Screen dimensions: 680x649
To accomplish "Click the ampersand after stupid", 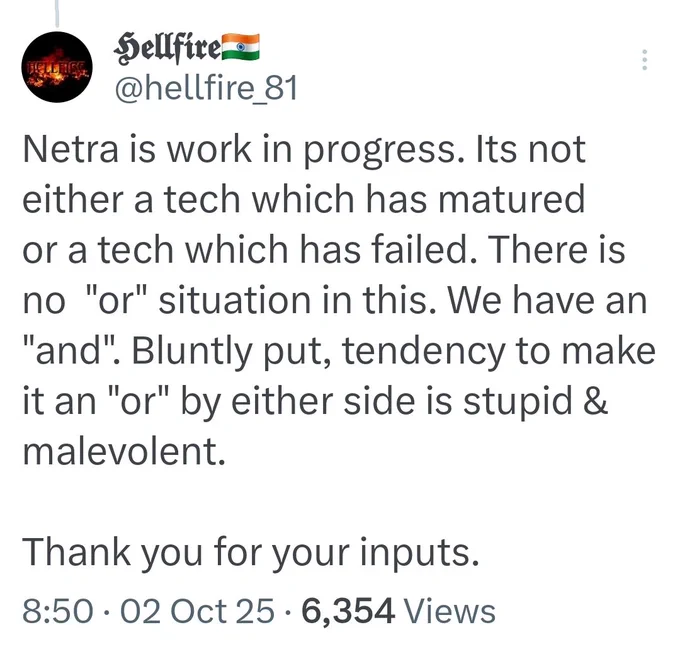I will tap(595, 400).
